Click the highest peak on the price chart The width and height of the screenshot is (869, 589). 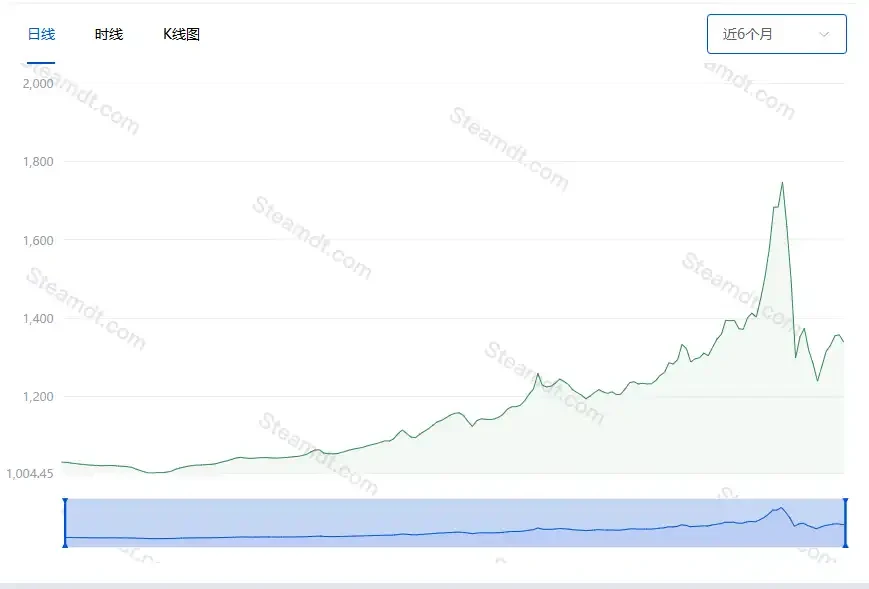(x=783, y=182)
